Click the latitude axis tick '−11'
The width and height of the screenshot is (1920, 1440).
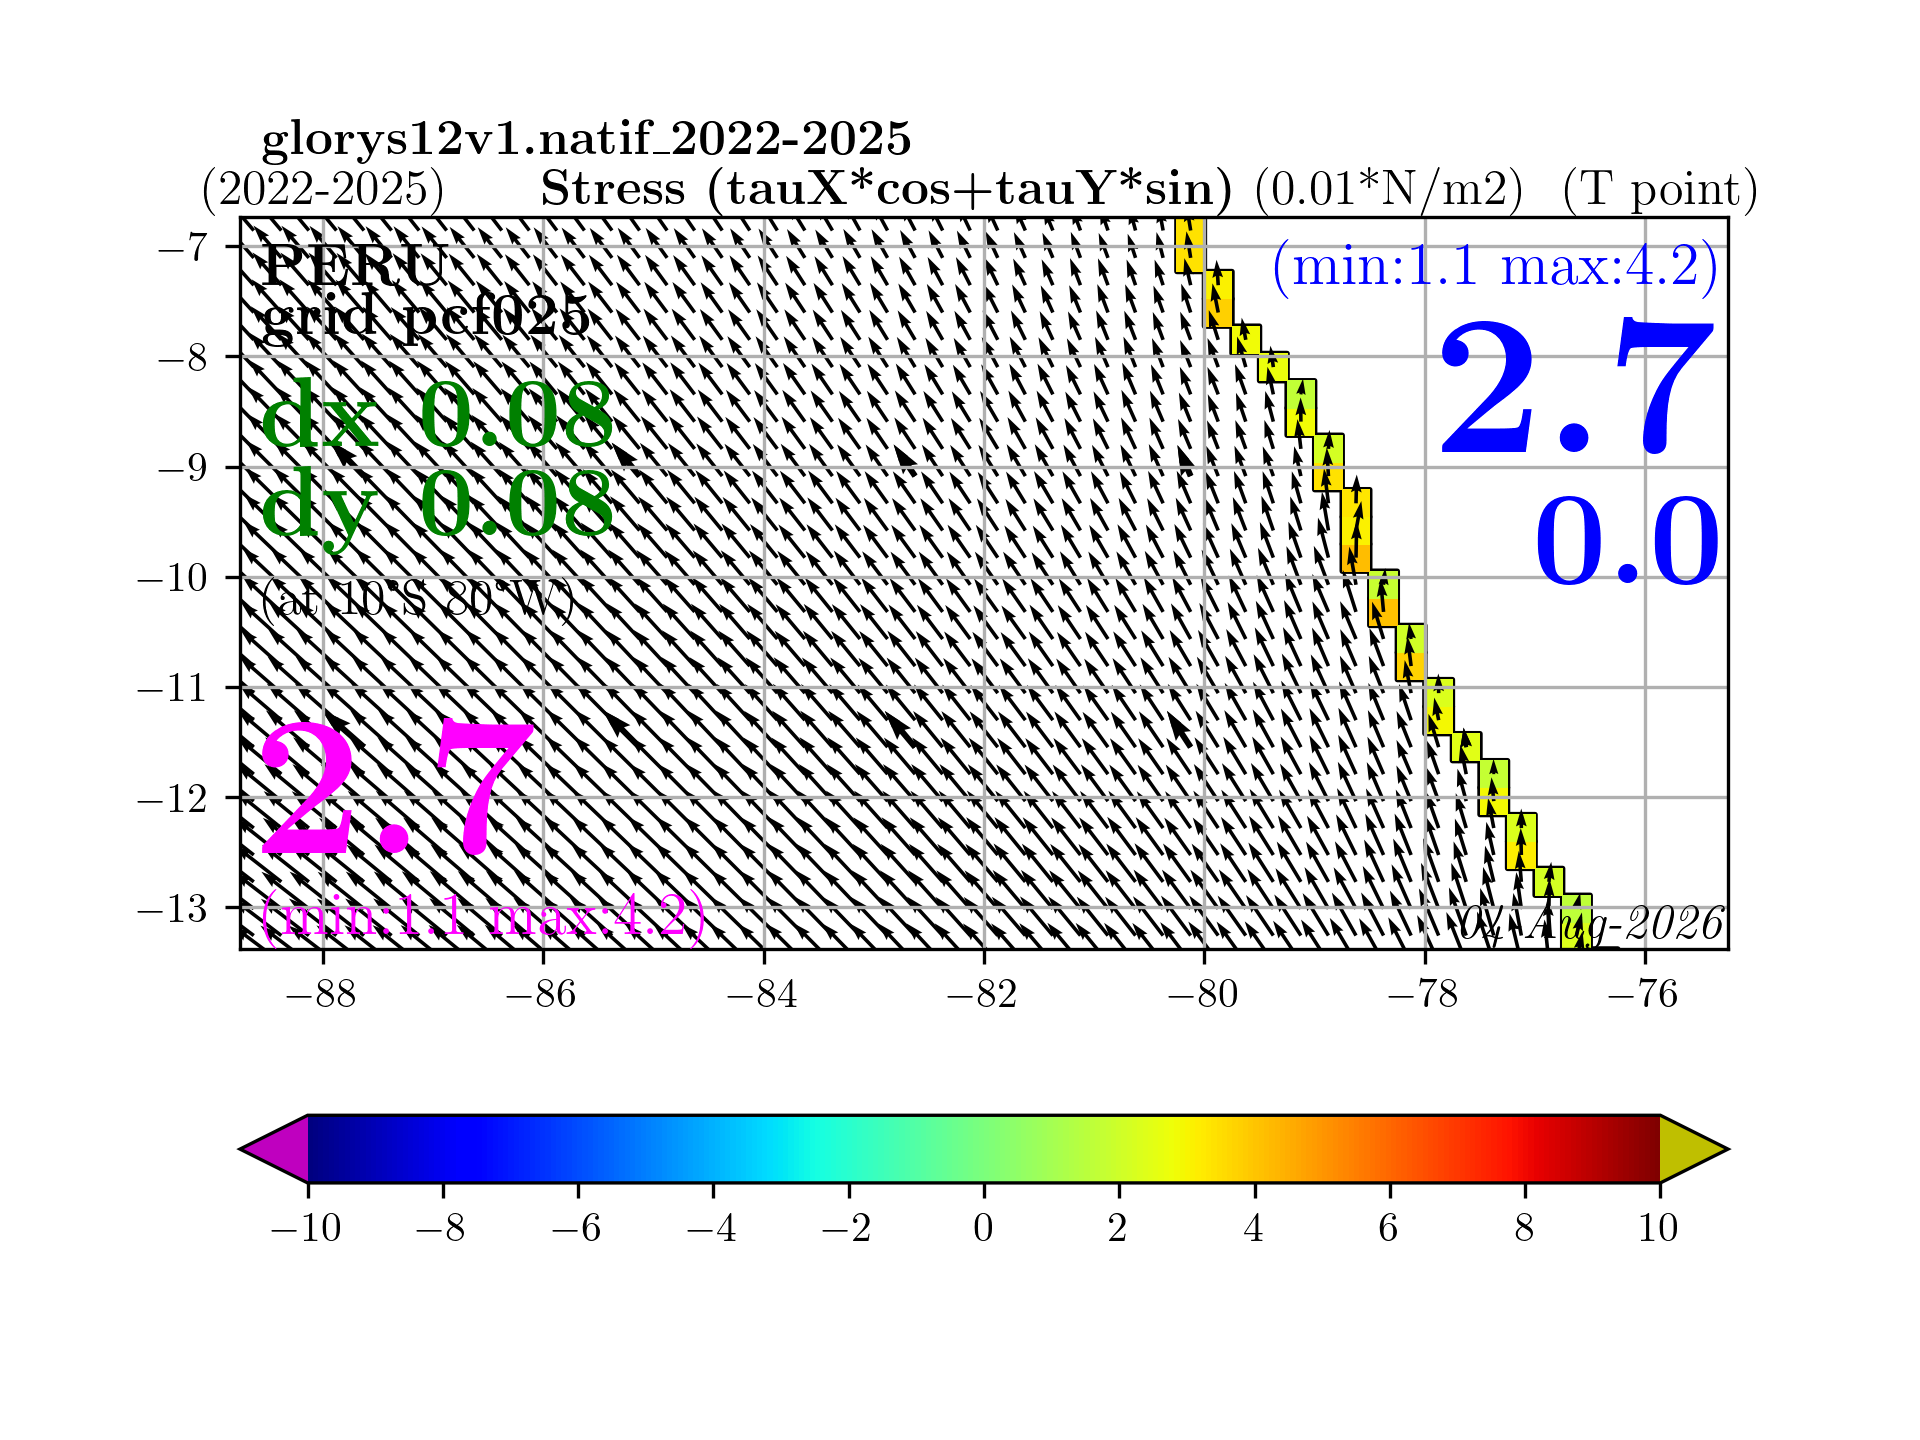coord(173,687)
